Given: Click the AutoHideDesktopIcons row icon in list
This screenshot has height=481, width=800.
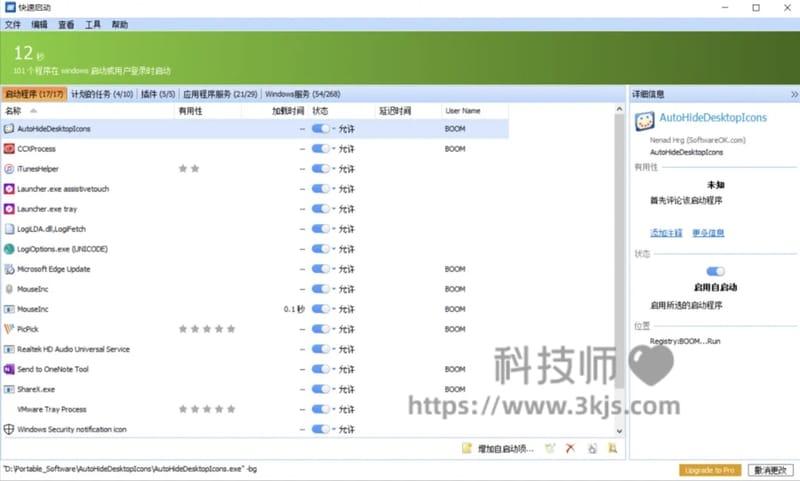Looking at the screenshot, I should 9,129.
